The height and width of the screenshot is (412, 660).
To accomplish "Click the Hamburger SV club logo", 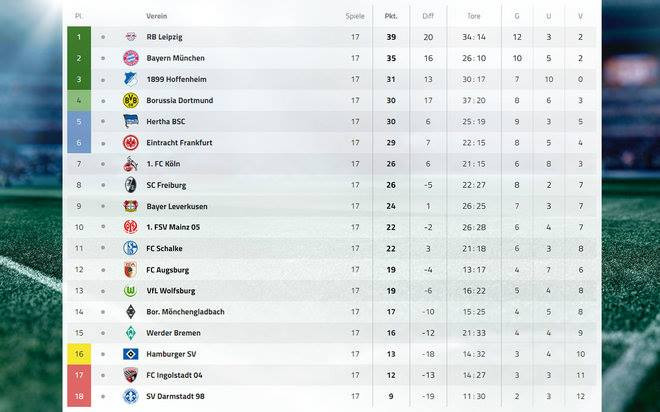I will click(x=130, y=354).
